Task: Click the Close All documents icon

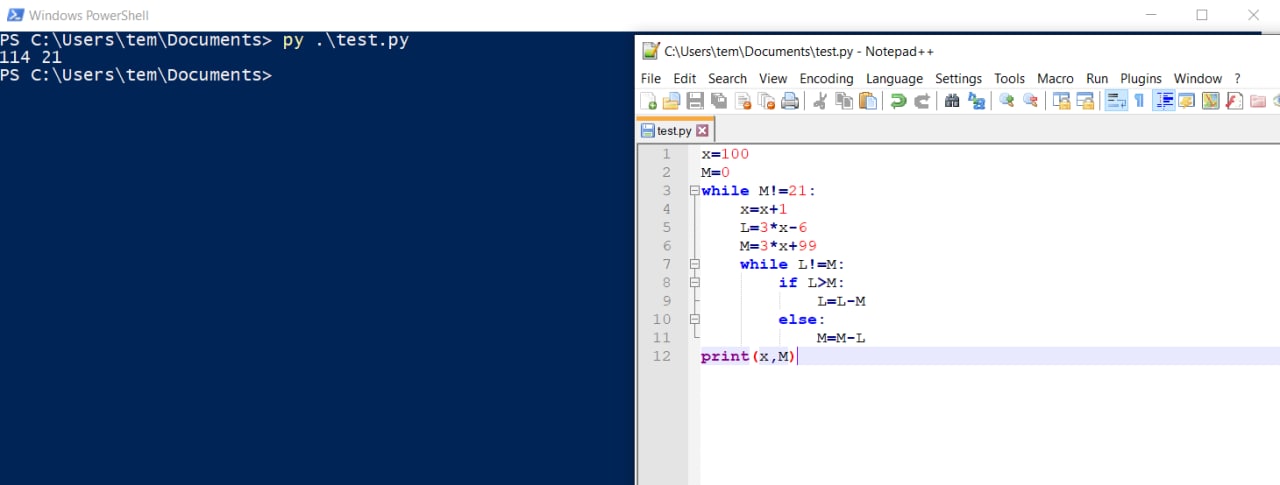Action: 766,100
